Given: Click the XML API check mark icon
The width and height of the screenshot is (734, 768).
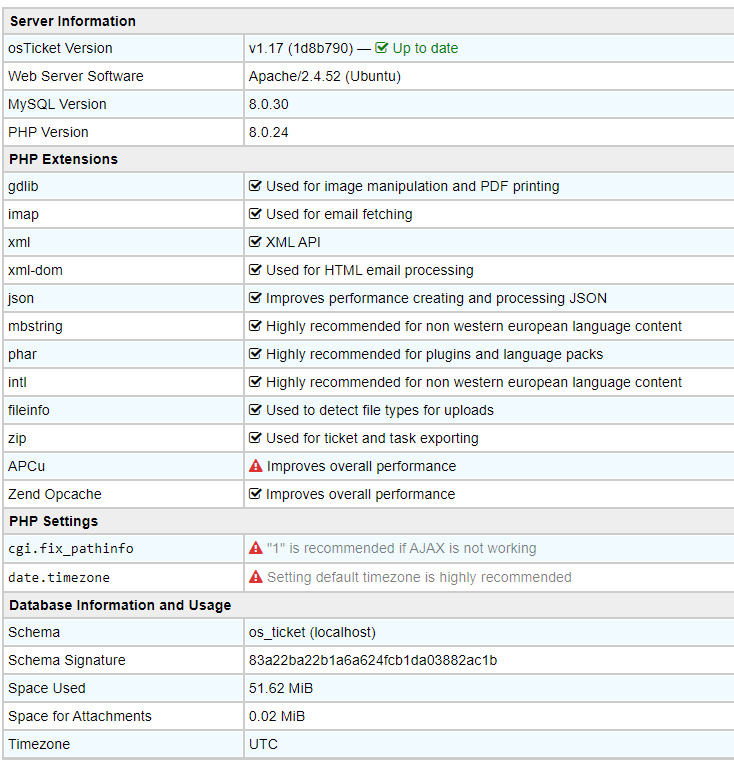Looking at the screenshot, I should tap(255, 241).
